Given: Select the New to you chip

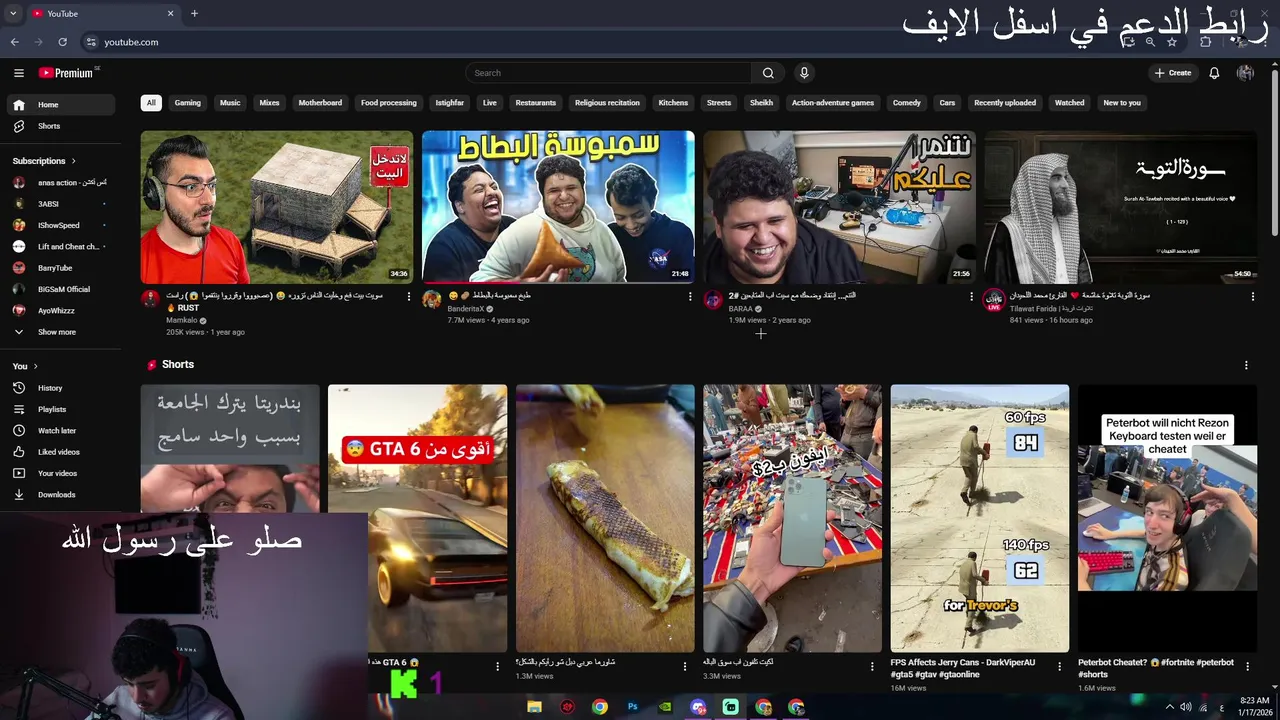Looking at the screenshot, I should click(1122, 103).
